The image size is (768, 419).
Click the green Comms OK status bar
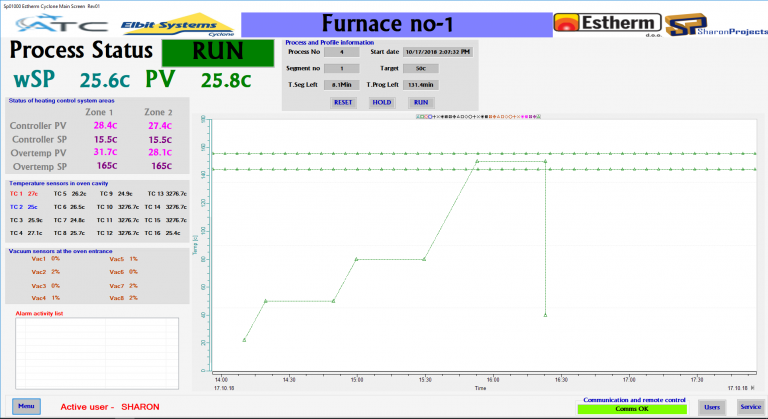632,408
